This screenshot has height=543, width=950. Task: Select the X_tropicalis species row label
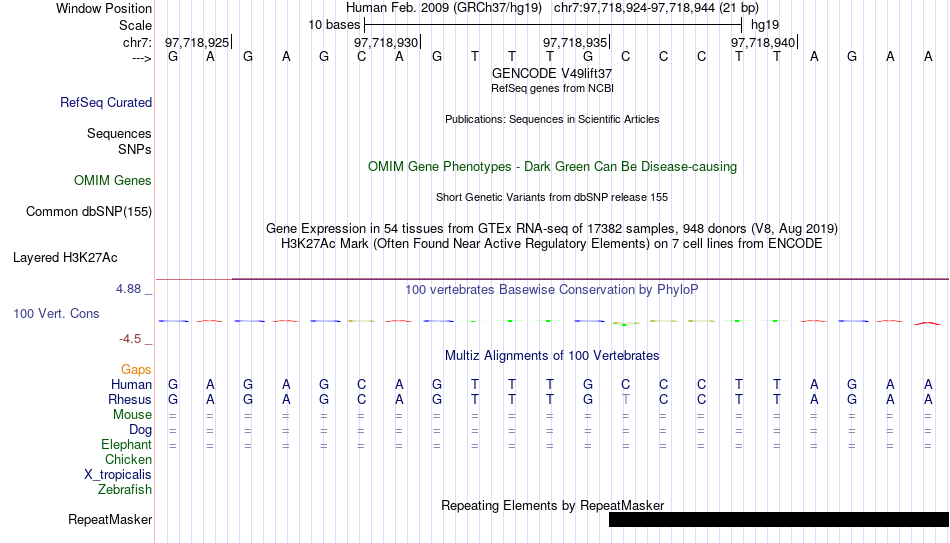tap(118, 475)
